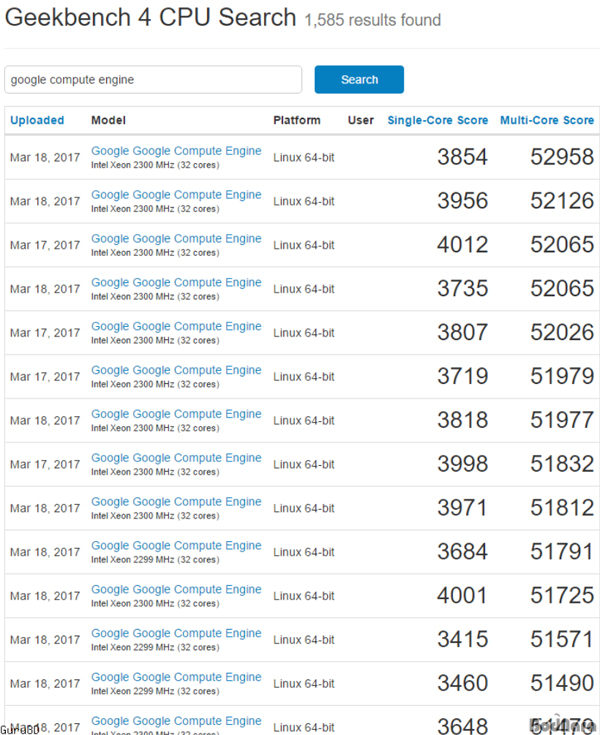Viewport: 600px width, 735px height.
Task: Select single-core score 3460
Action: click(463, 683)
